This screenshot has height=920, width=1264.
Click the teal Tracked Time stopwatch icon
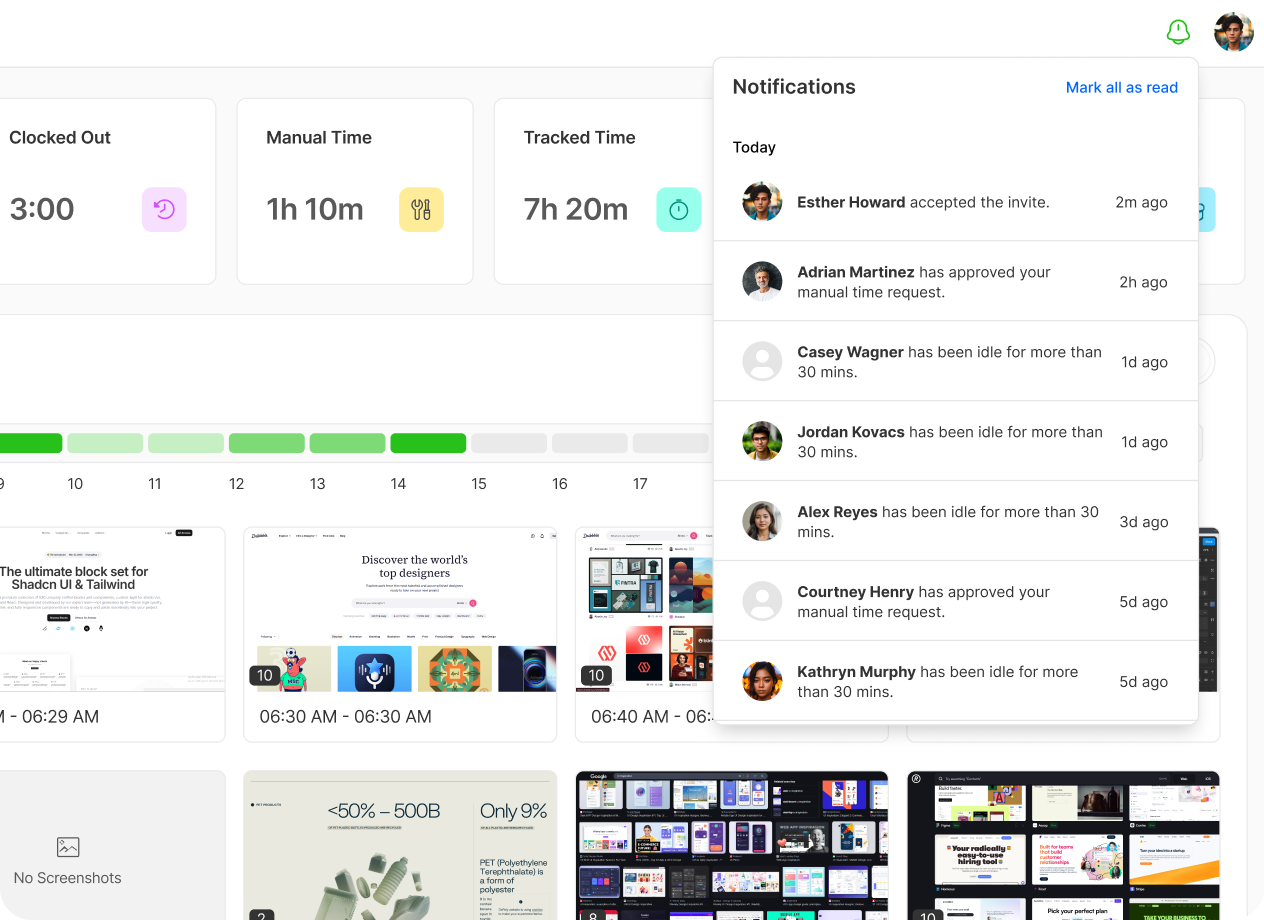[678, 210]
